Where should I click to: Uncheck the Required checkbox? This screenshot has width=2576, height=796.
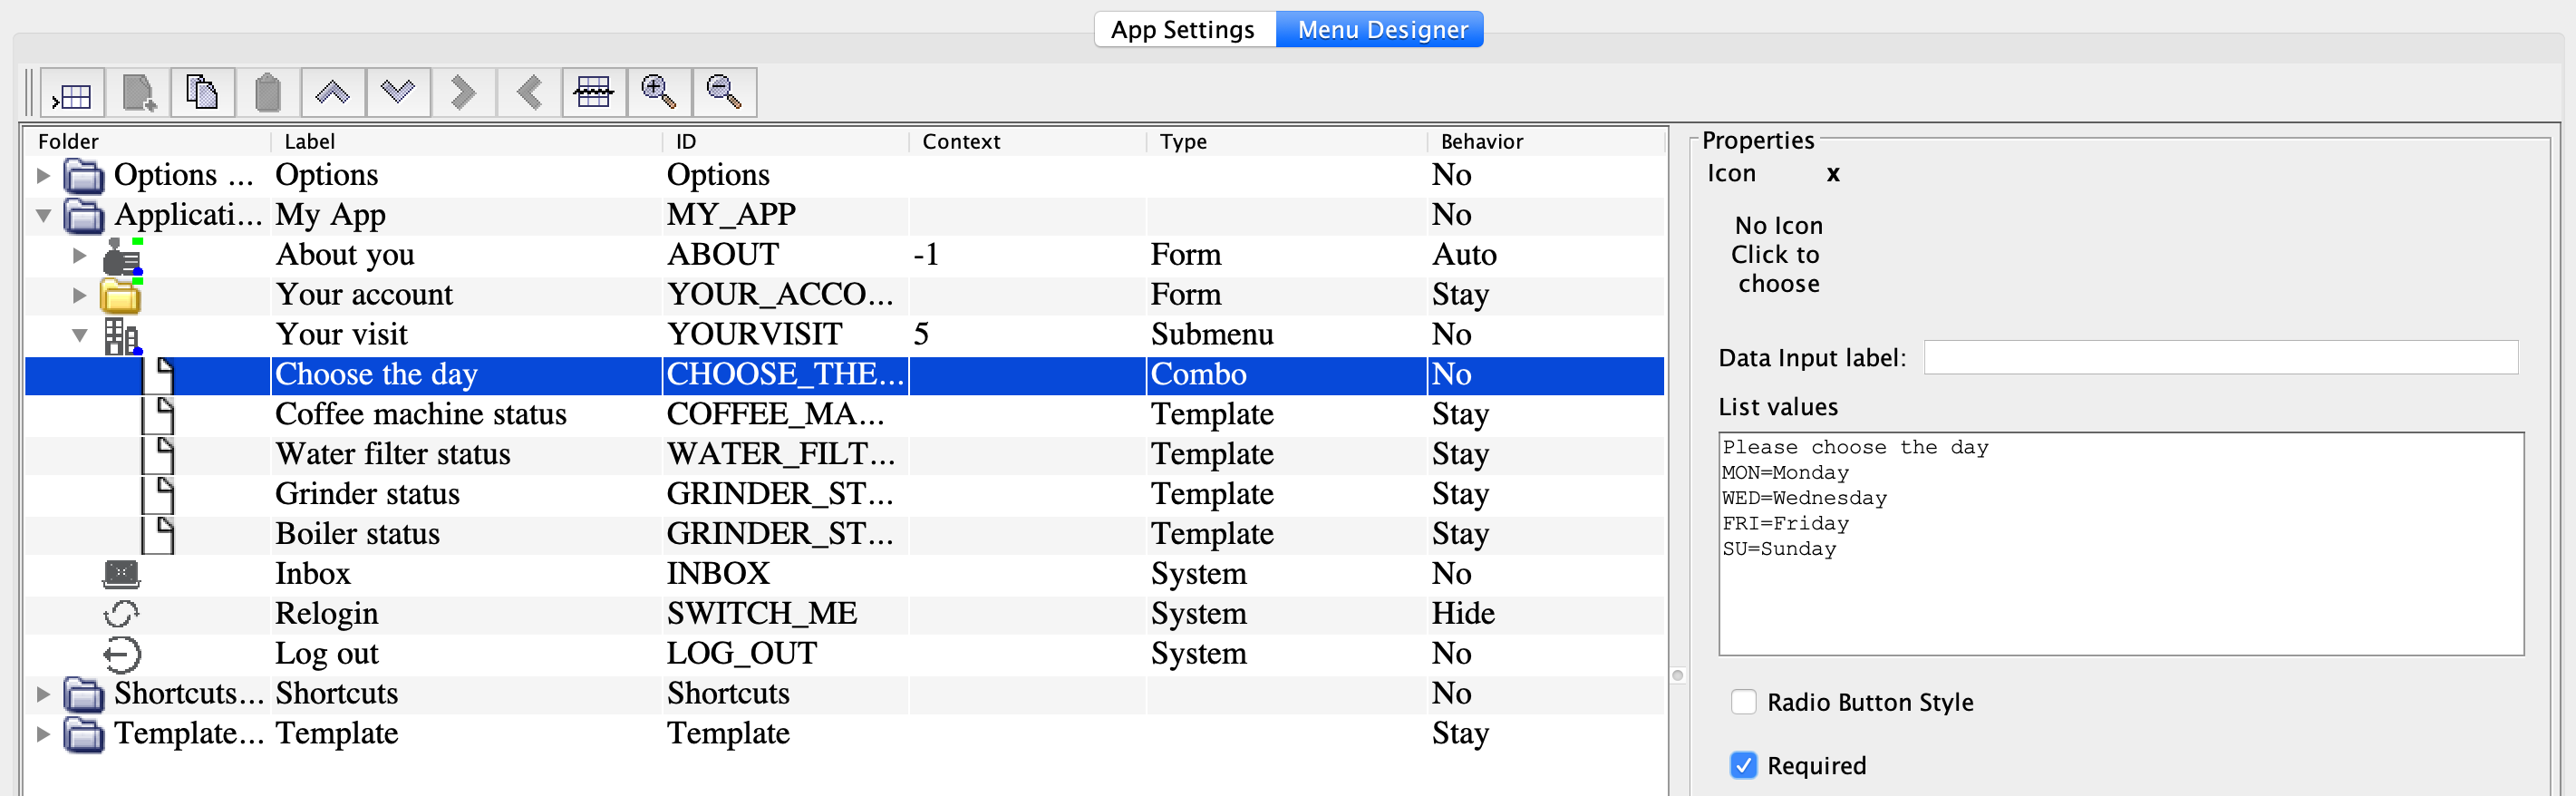(1743, 765)
